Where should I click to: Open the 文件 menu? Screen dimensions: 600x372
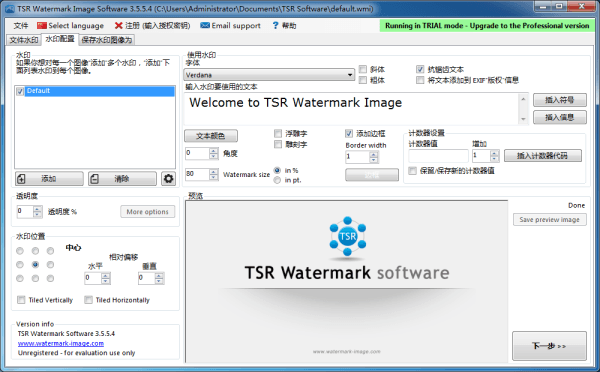click(x=21, y=25)
